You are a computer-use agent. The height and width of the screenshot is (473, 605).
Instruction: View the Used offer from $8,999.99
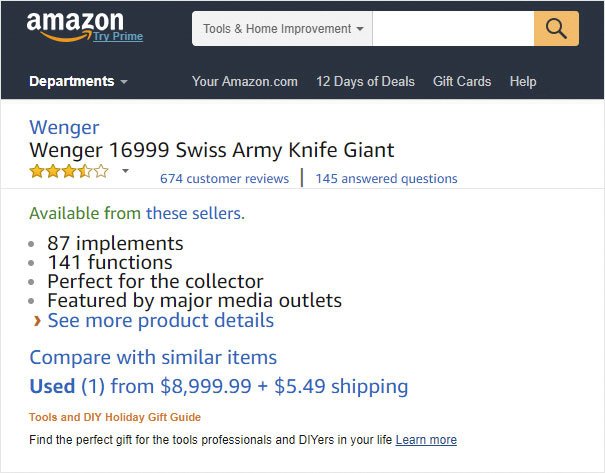219,386
